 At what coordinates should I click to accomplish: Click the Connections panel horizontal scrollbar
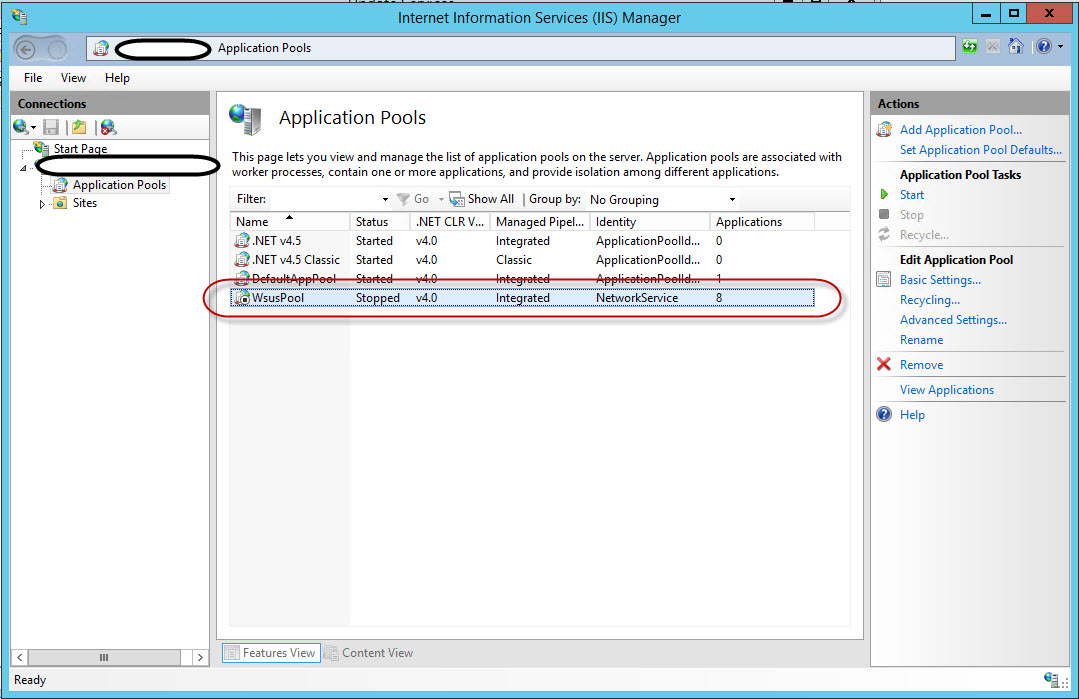click(x=105, y=657)
